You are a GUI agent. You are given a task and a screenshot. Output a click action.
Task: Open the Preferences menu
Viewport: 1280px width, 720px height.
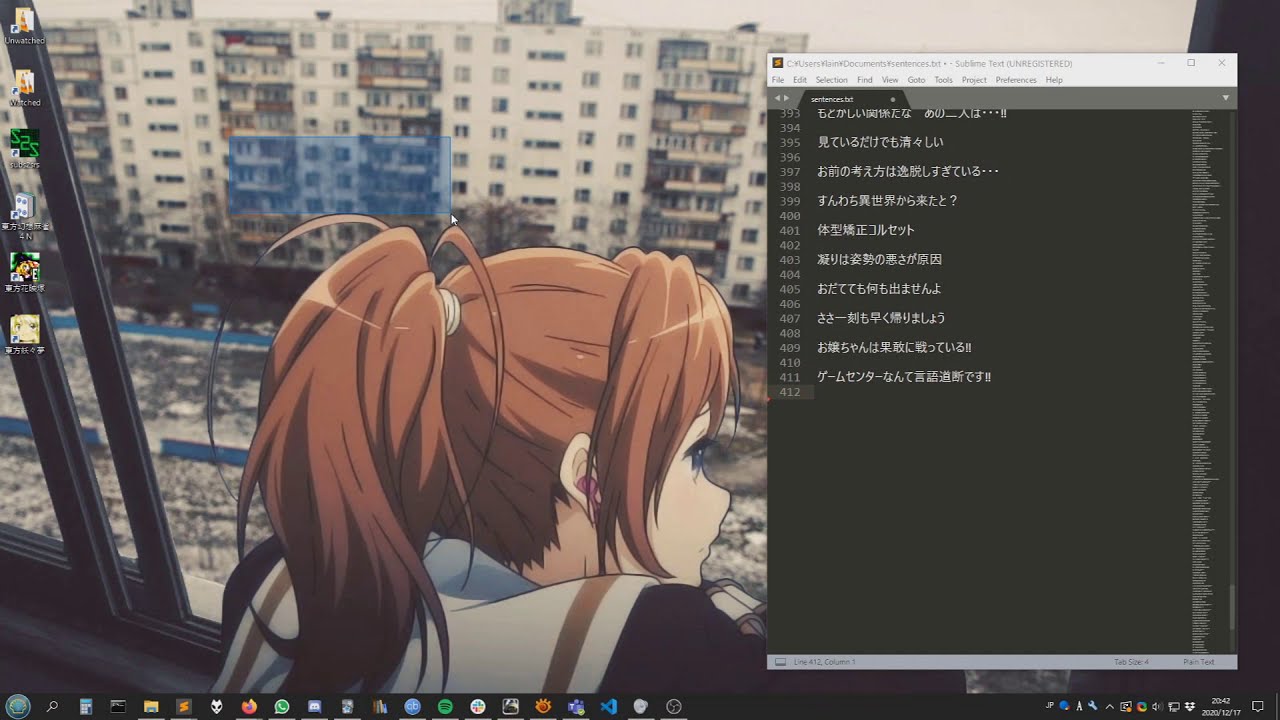coord(1016,80)
